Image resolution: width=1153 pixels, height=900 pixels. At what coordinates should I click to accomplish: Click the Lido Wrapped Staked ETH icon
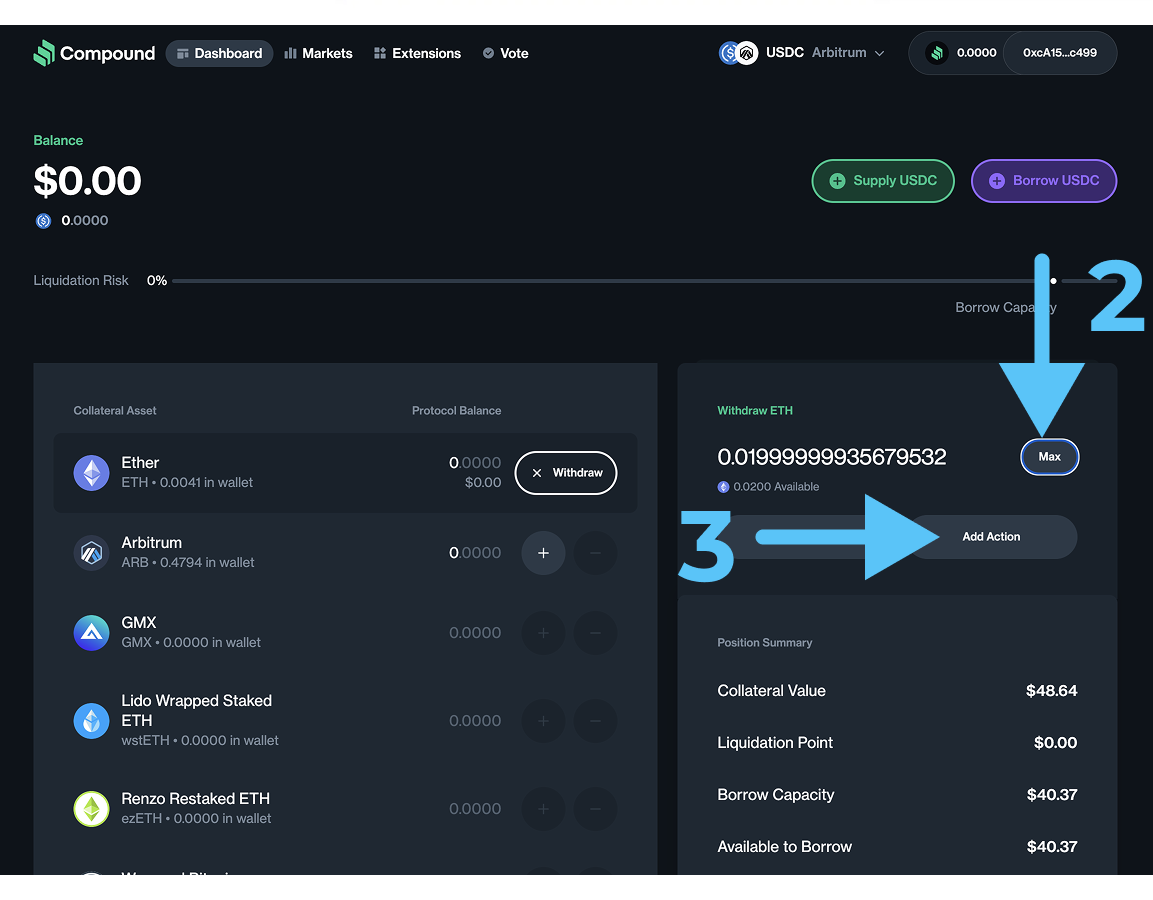(x=91, y=721)
